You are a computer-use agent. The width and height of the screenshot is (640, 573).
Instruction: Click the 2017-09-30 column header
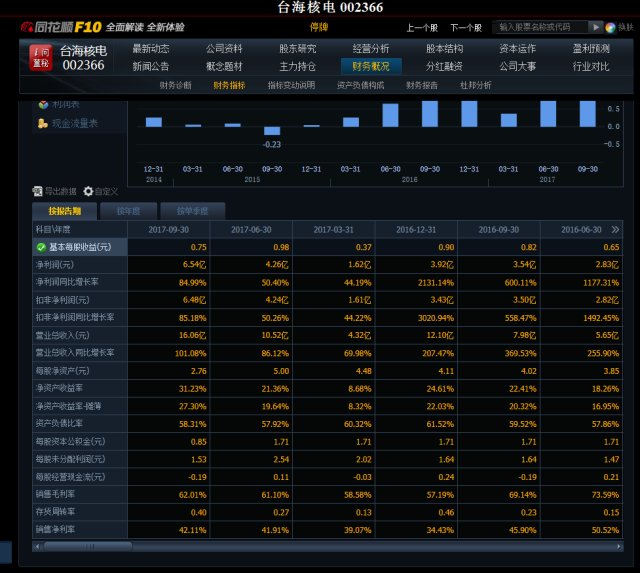[169, 230]
